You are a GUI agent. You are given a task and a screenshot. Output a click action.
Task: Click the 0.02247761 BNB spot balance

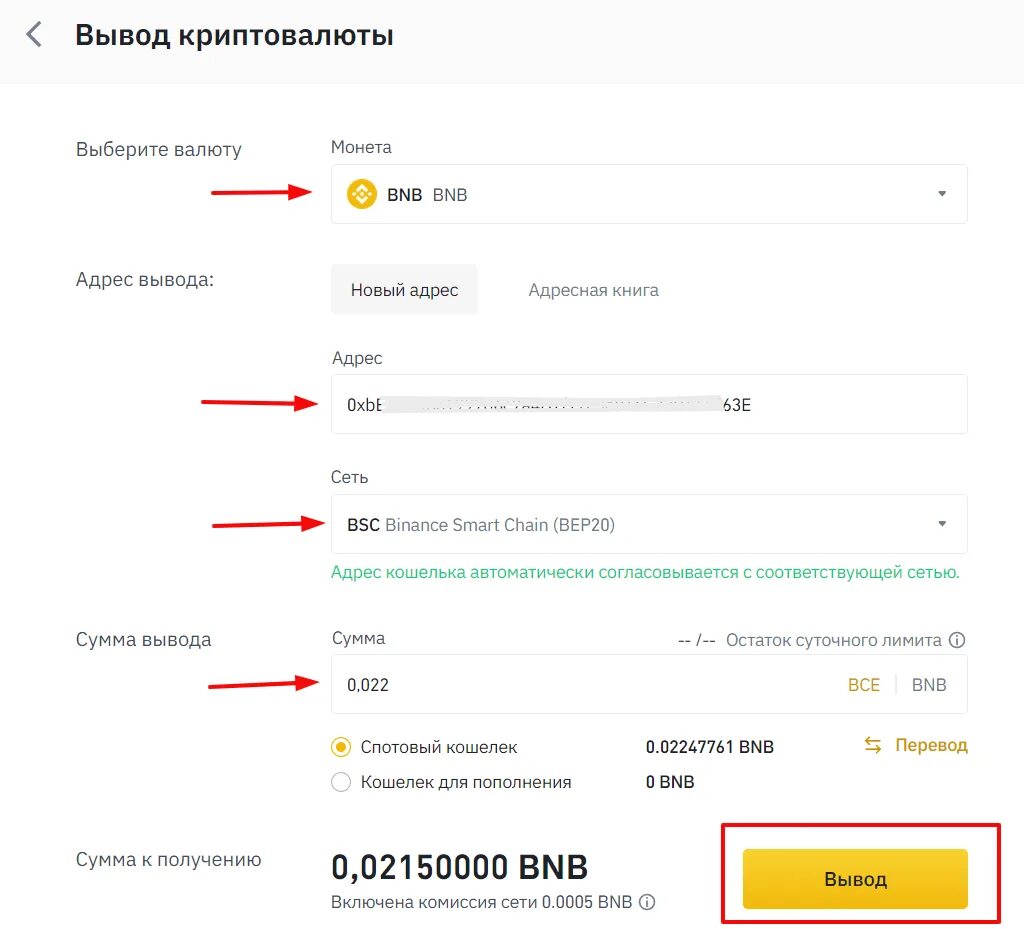pos(709,747)
